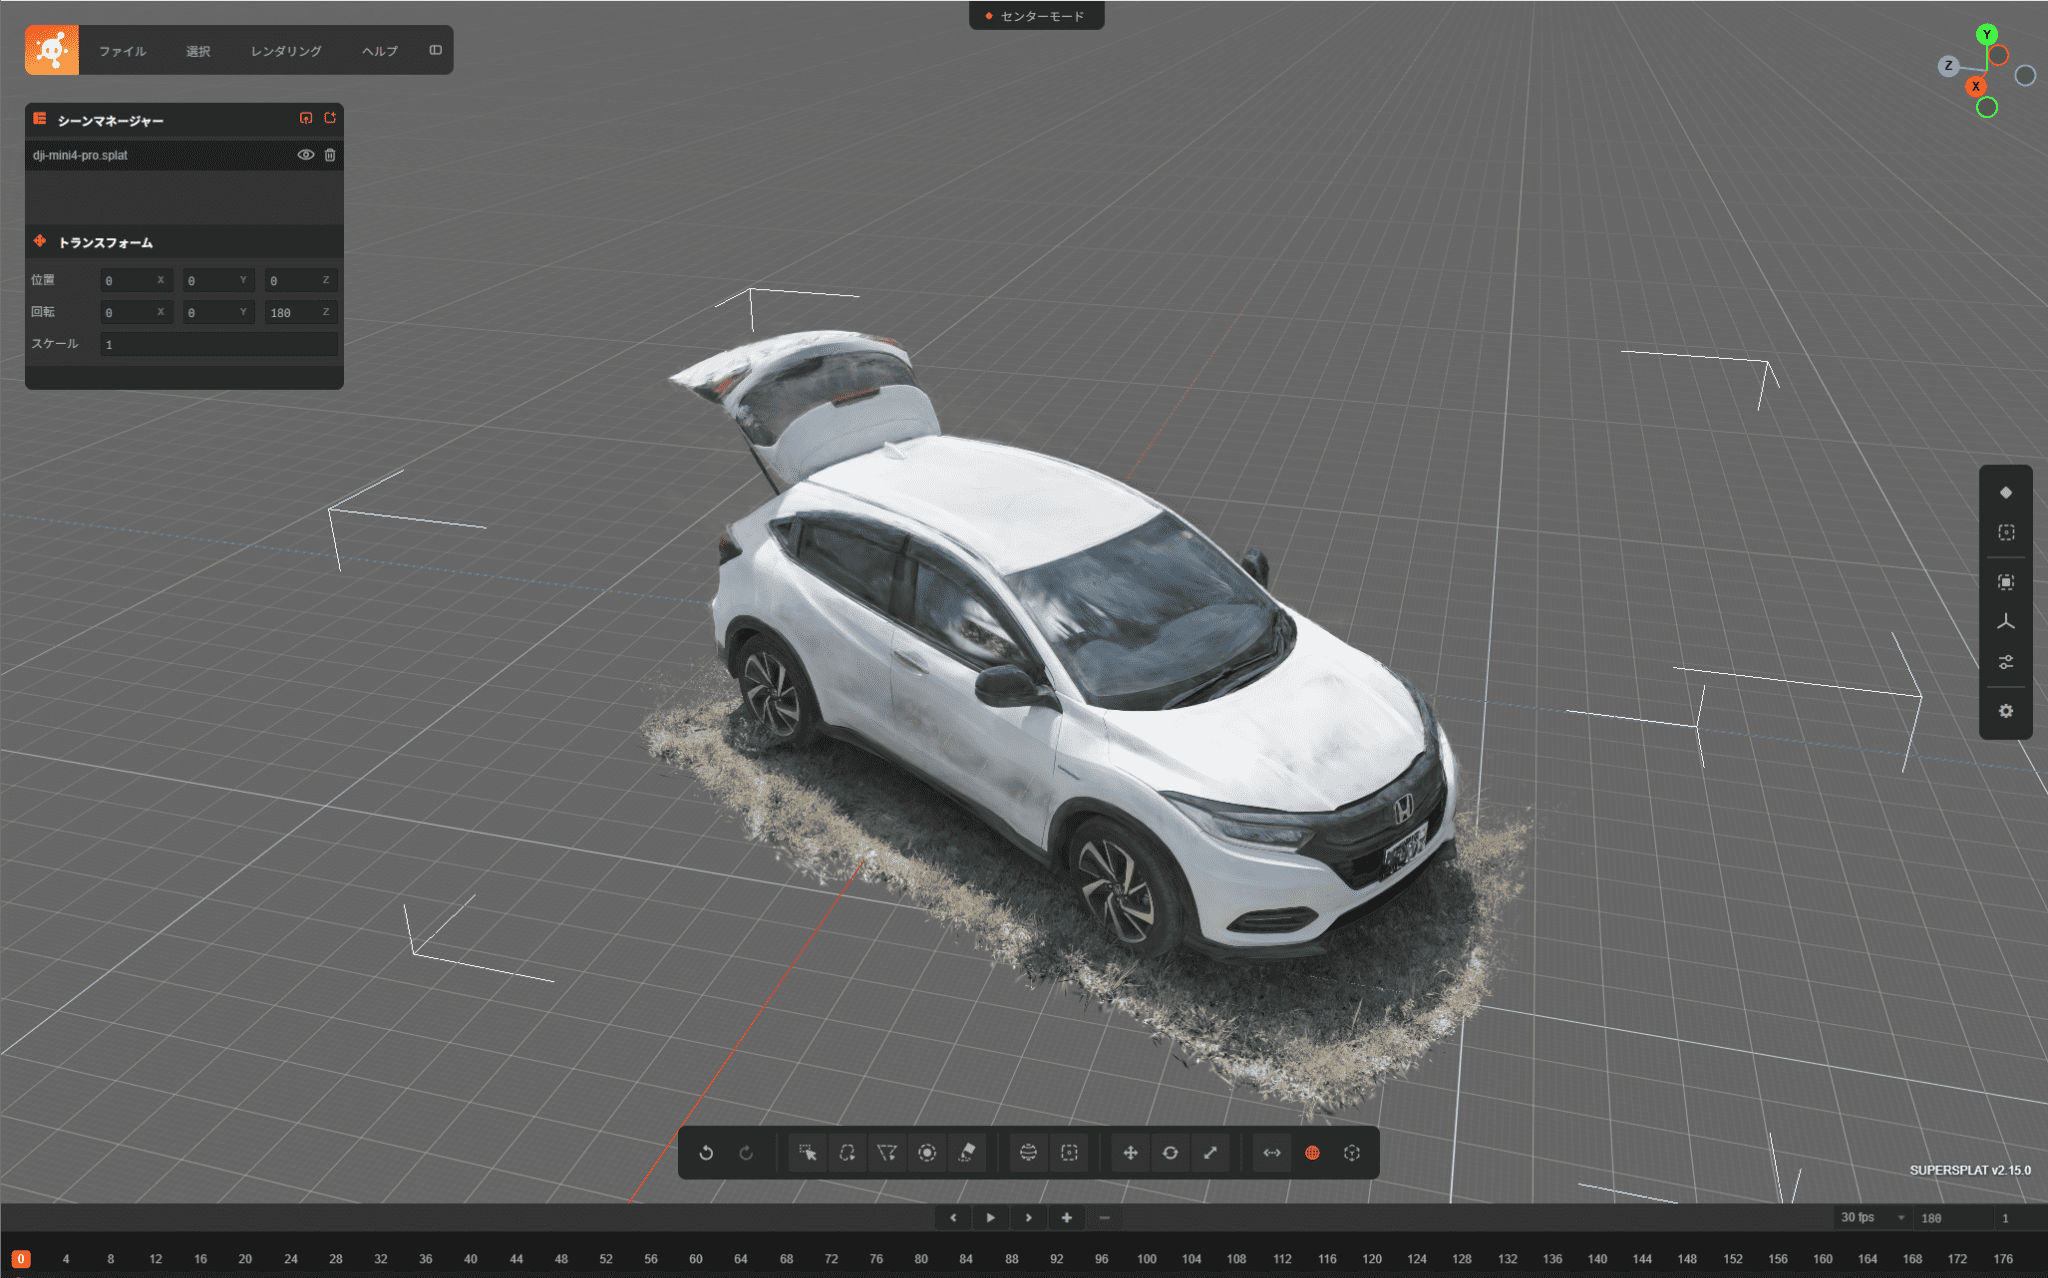Toggle world coordinate space globe button
2048x1278 pixels.
click(x=1312, y=1153)
